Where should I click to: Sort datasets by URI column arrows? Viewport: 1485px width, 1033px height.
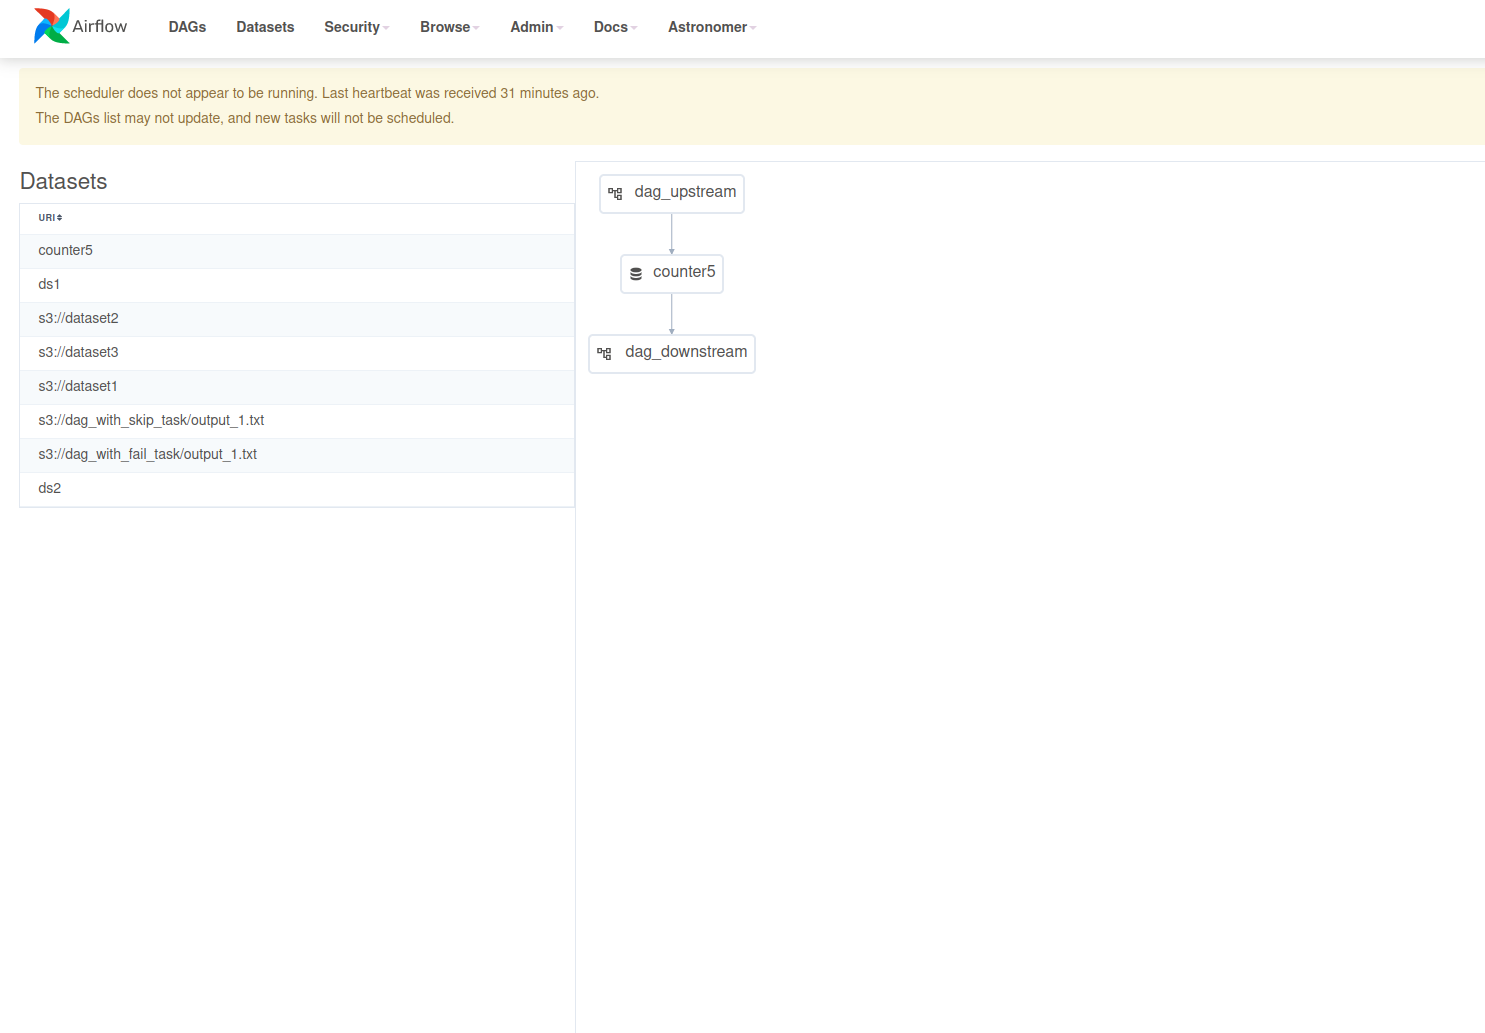tap(59, 218)
